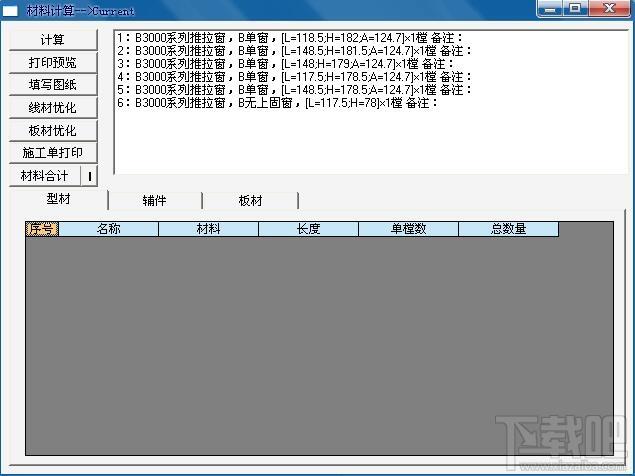This screenshot has height=476, width=635.
Task: Switch to the 型材 tab
Action: [x=58, y=199]
